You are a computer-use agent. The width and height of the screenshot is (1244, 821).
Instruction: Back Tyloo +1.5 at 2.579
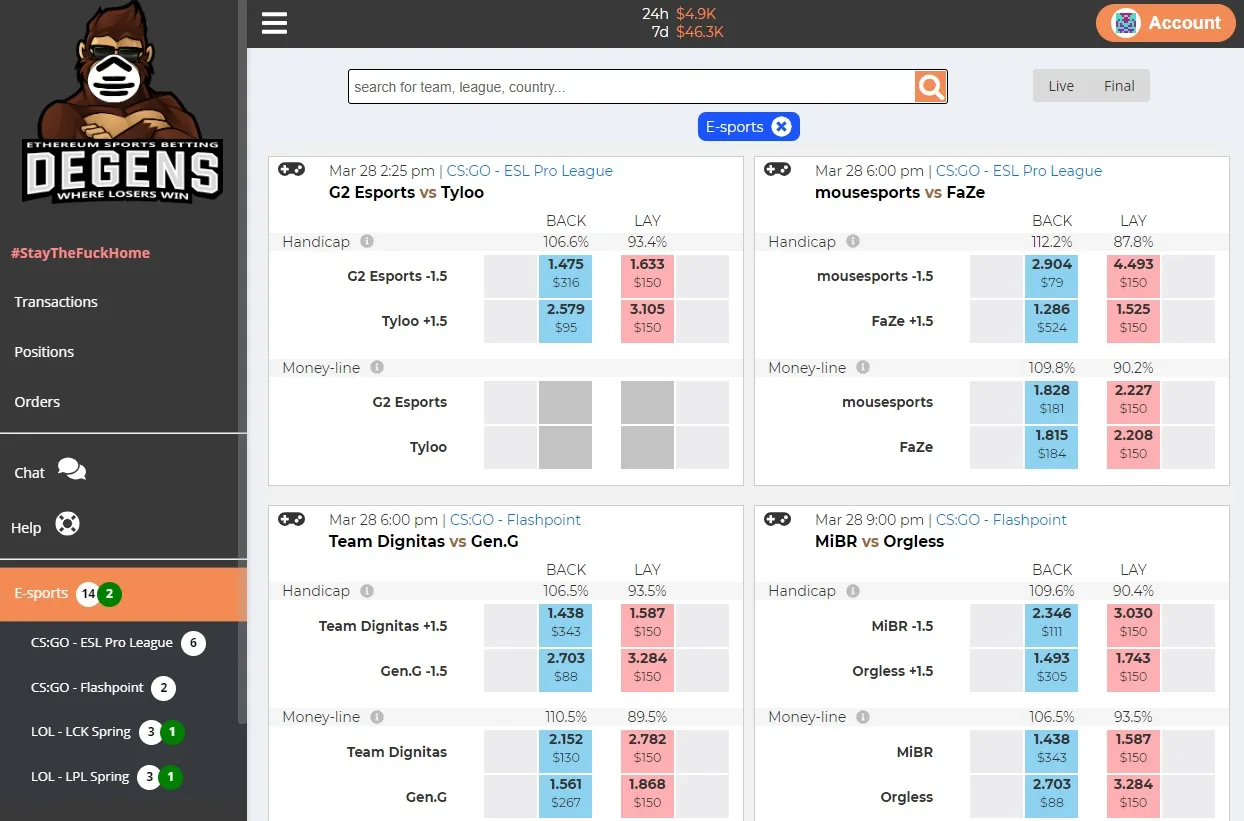(565, 321)
